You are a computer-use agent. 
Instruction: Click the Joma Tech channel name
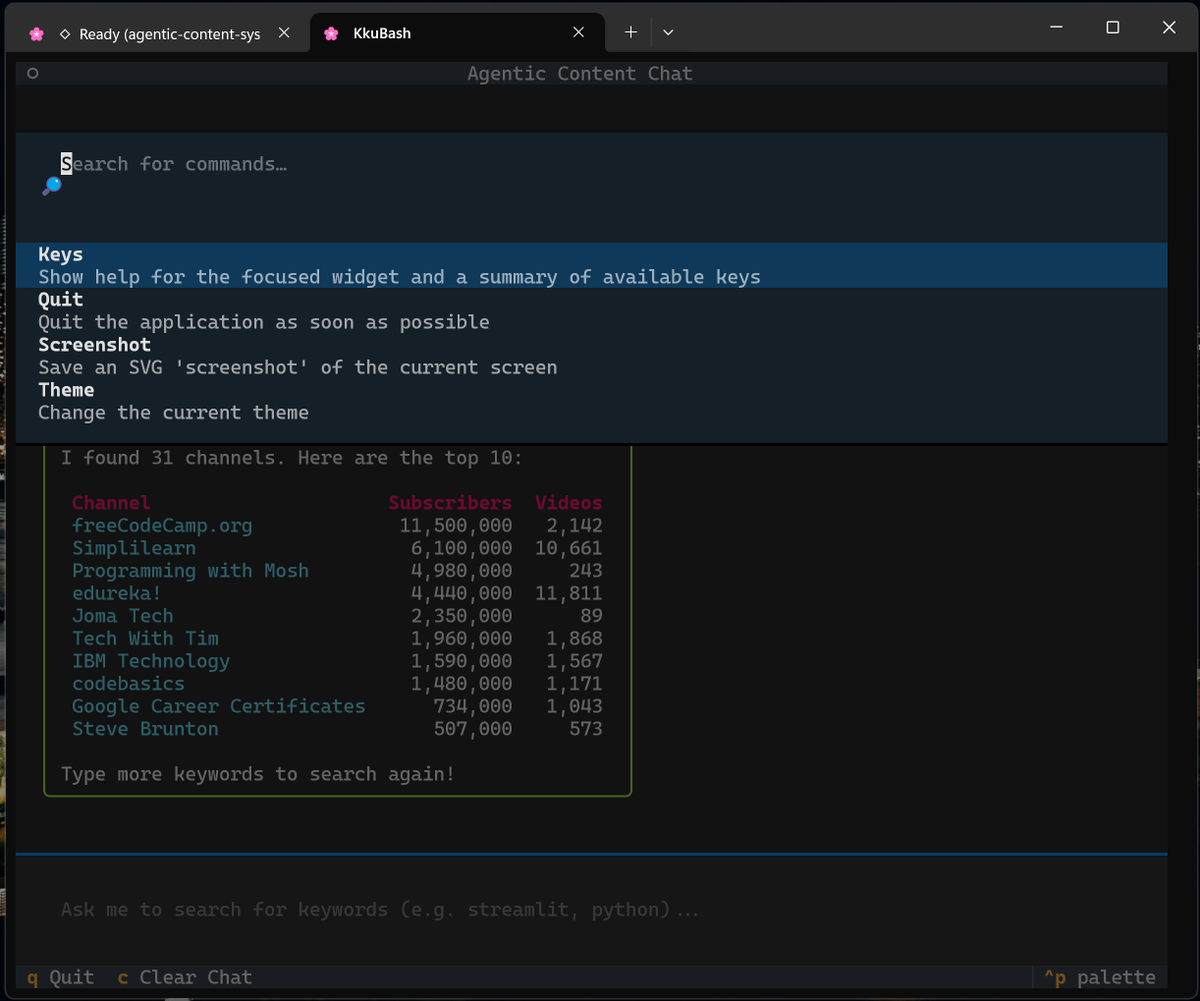122,616
